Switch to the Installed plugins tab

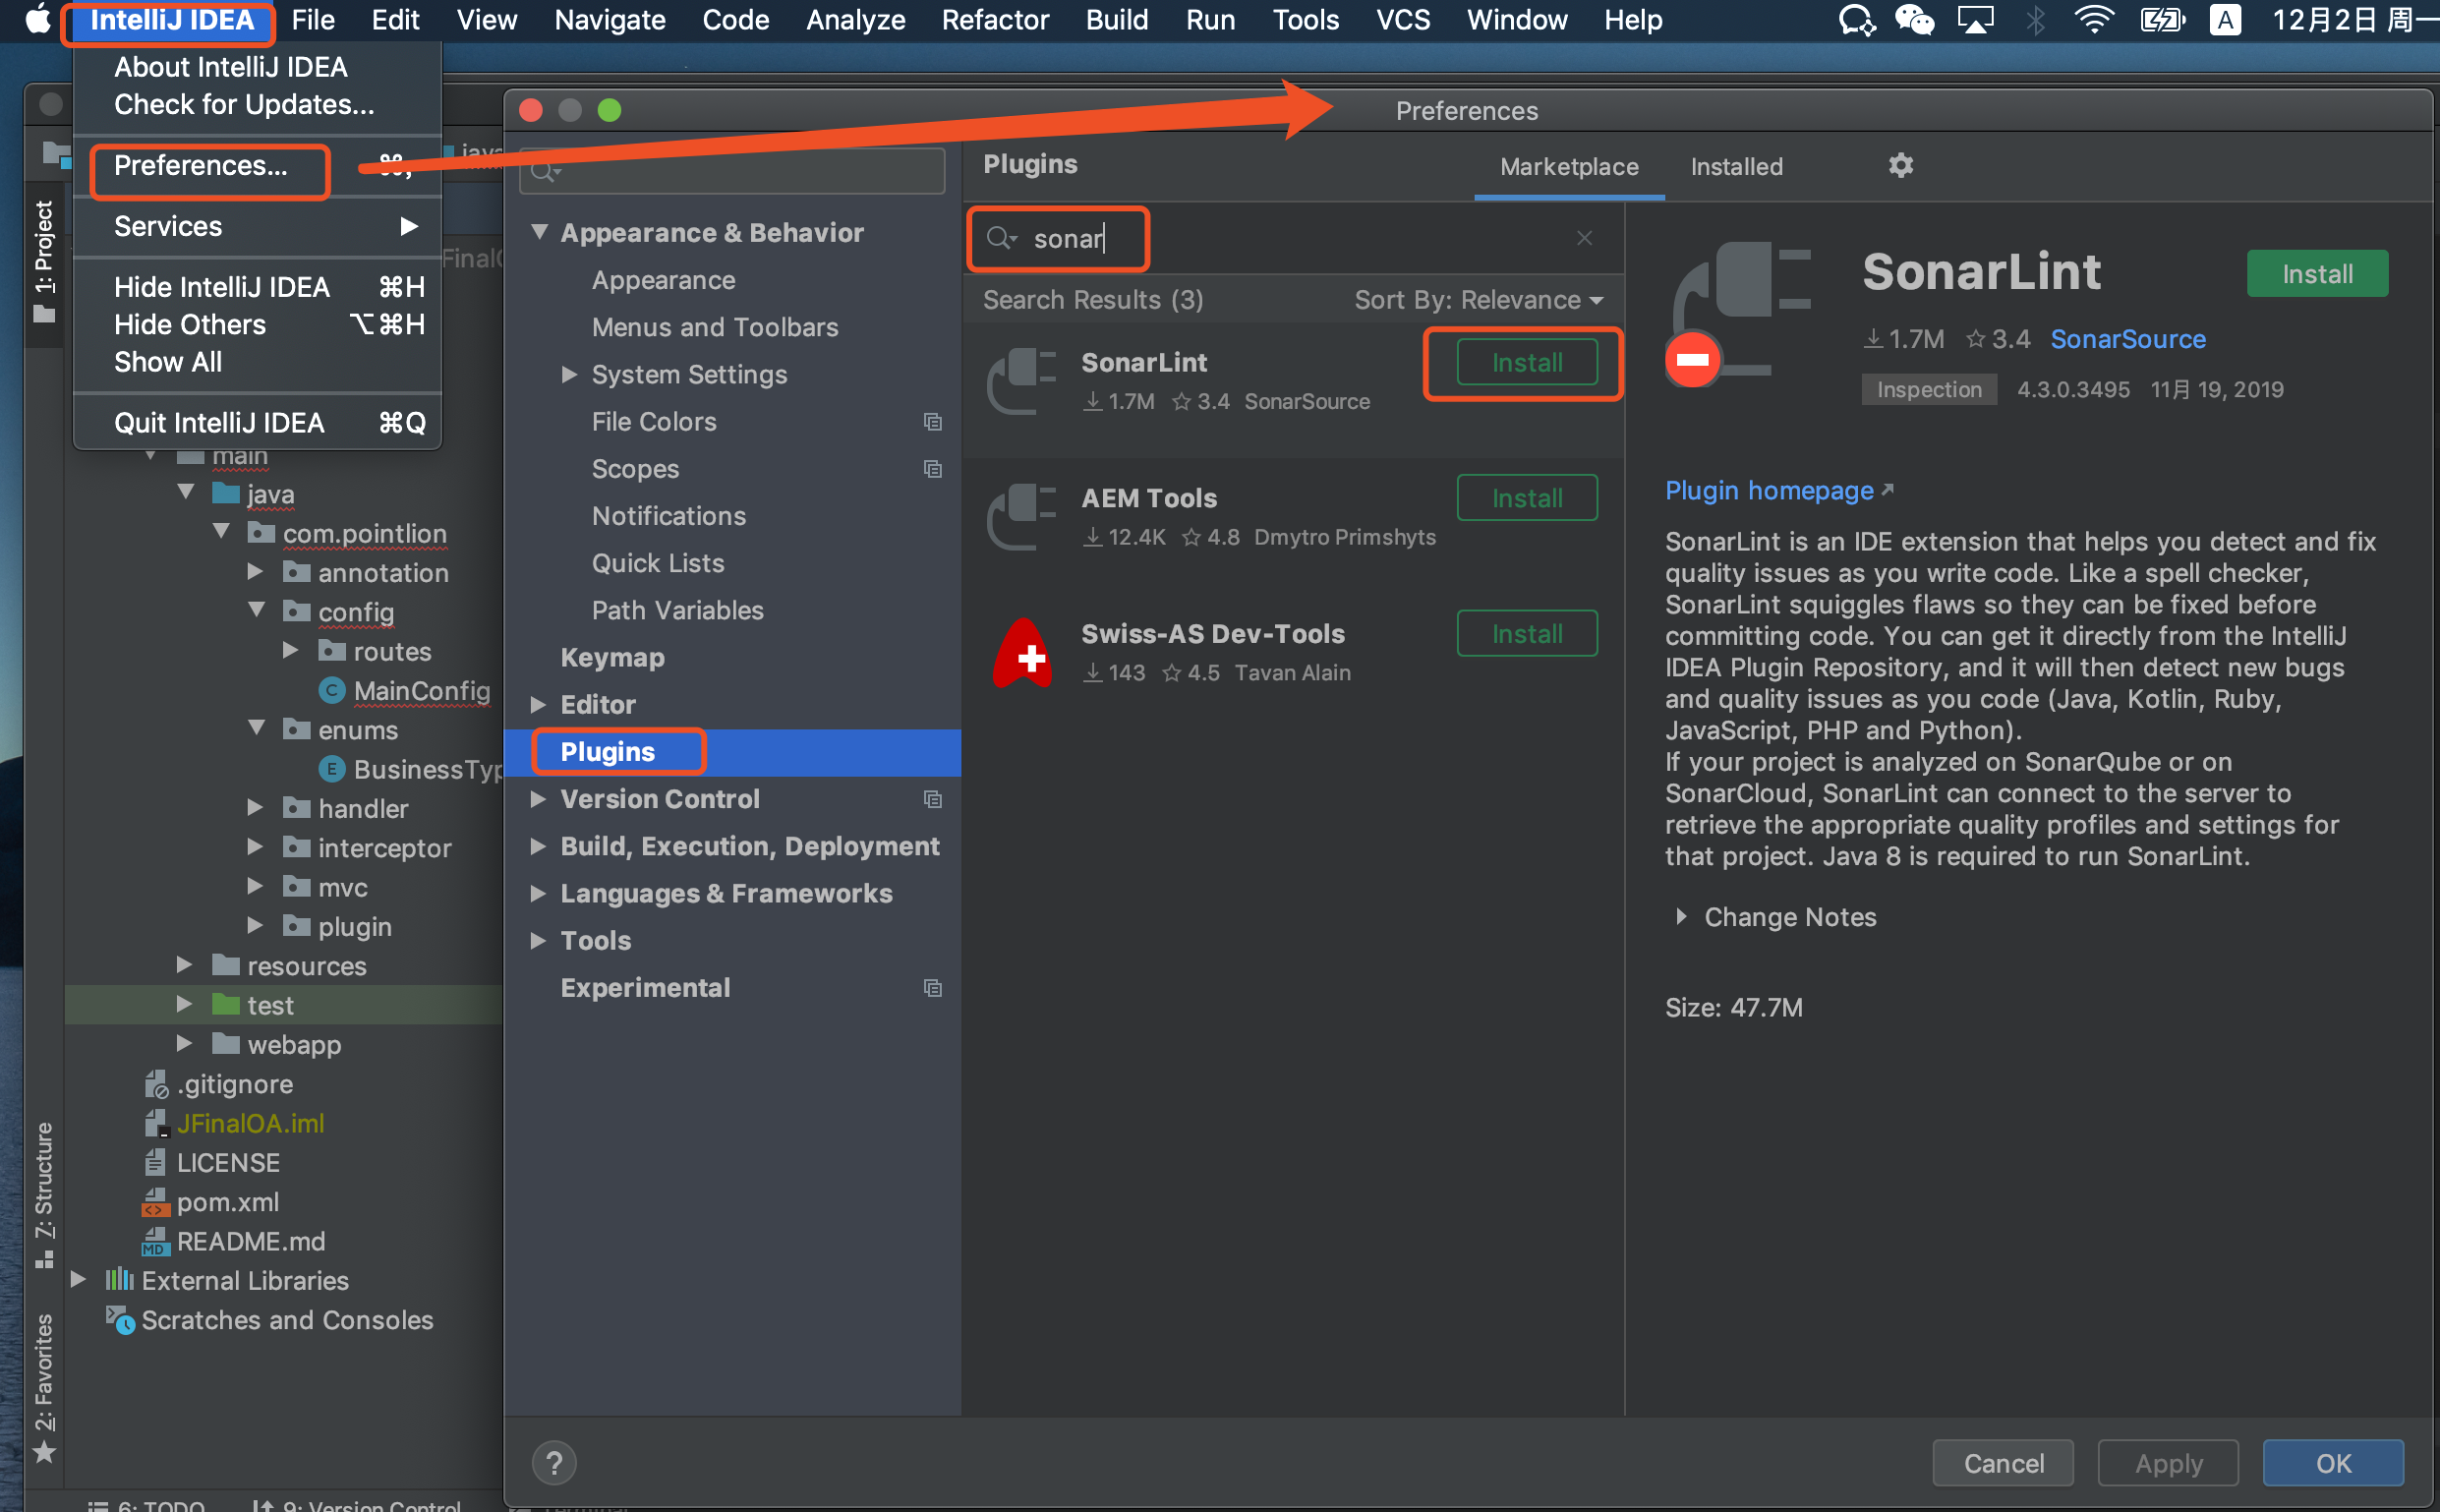click(x=1736, y=166)
